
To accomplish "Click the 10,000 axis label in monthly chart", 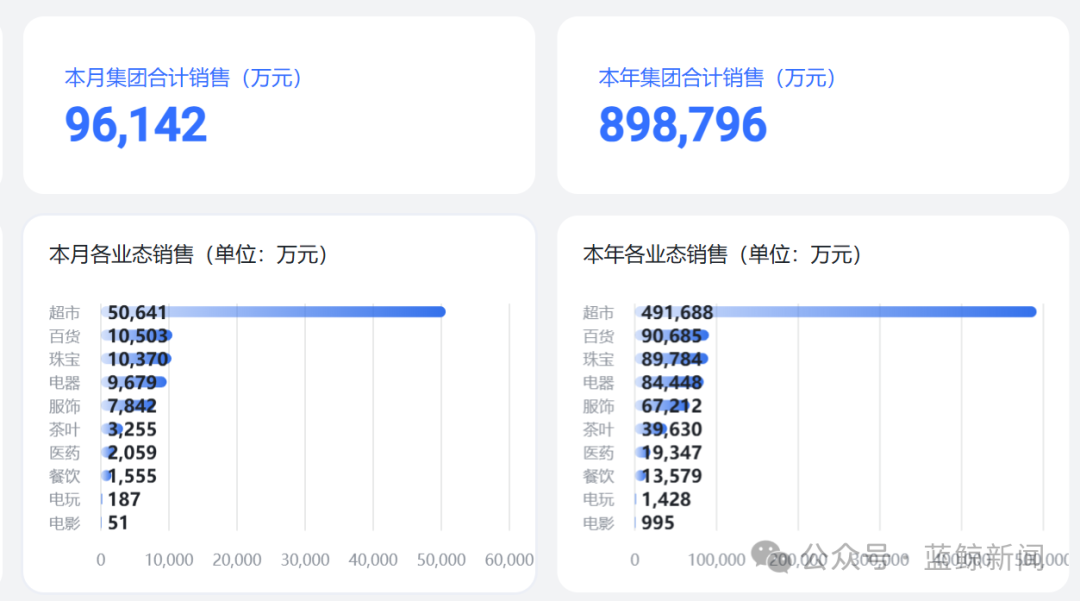I will 169,560.
